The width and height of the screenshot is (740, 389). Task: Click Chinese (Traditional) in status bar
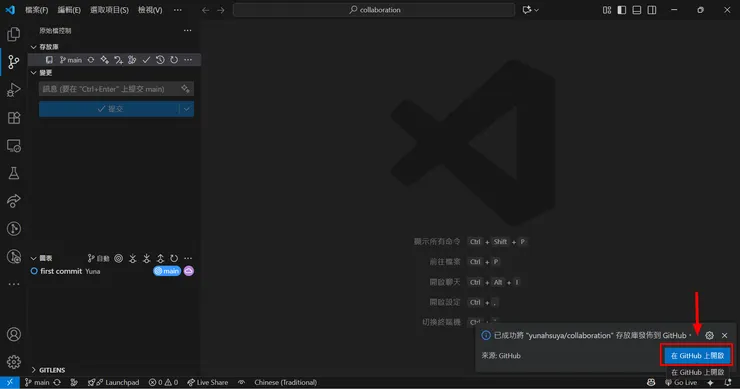[286, 382]
